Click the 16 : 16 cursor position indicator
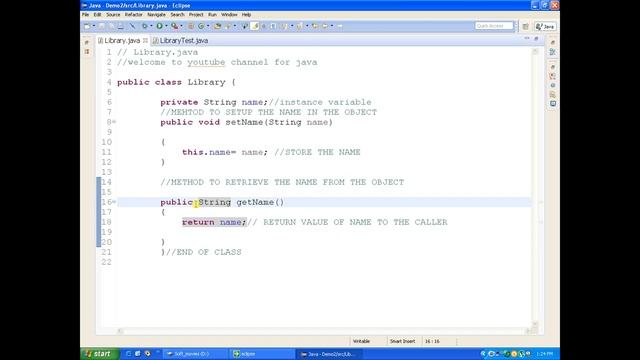The image size is (640, 360). (432, 341)
